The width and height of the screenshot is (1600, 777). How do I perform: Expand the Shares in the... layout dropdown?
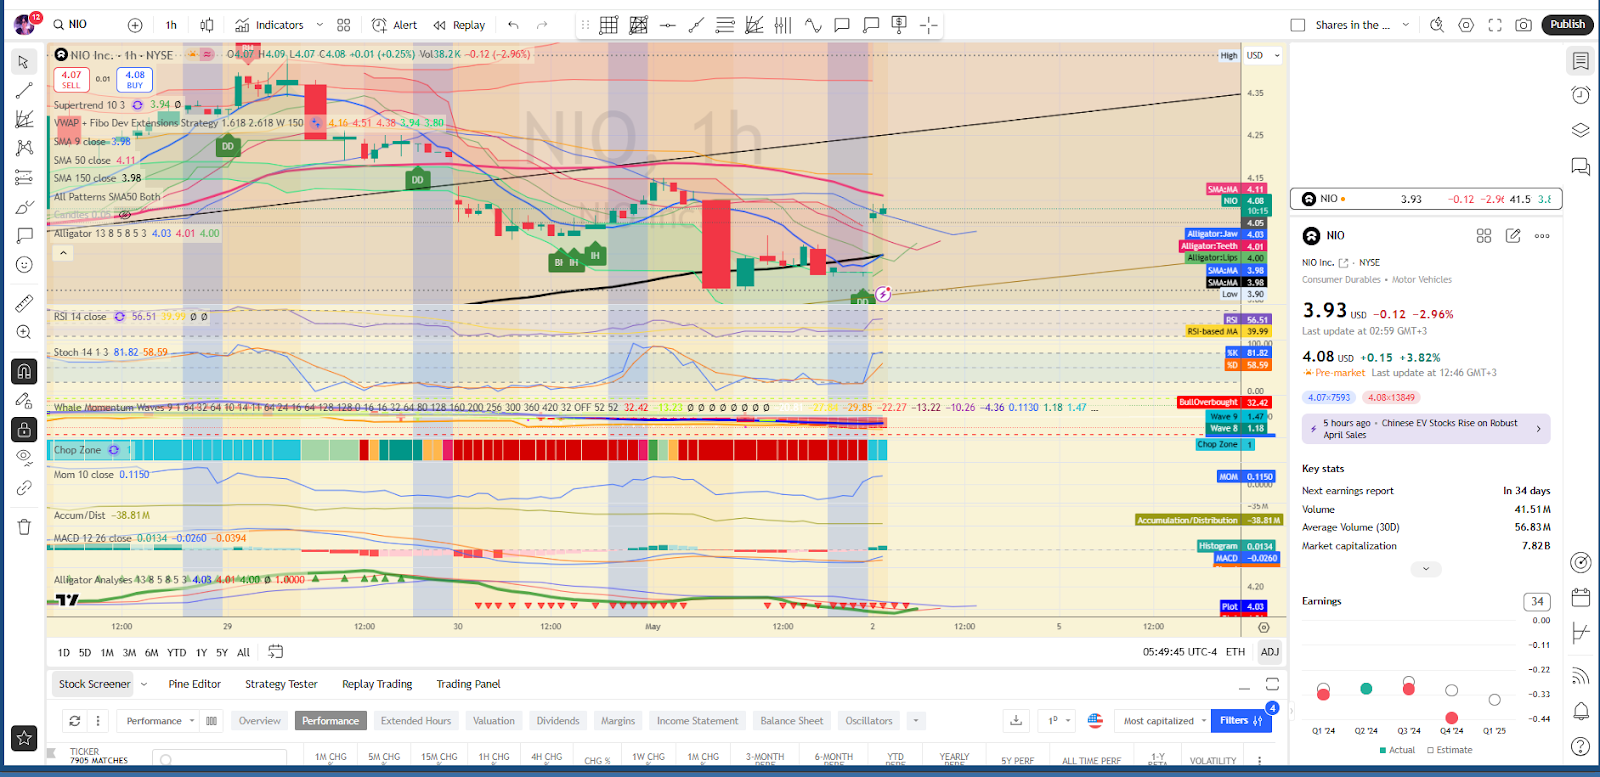pos(1406,25)
